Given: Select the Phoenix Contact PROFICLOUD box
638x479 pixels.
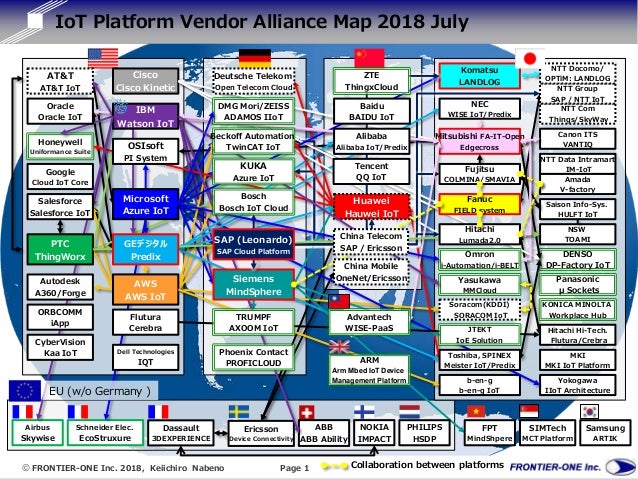Looking at the screenshot, I should (253, 357).
